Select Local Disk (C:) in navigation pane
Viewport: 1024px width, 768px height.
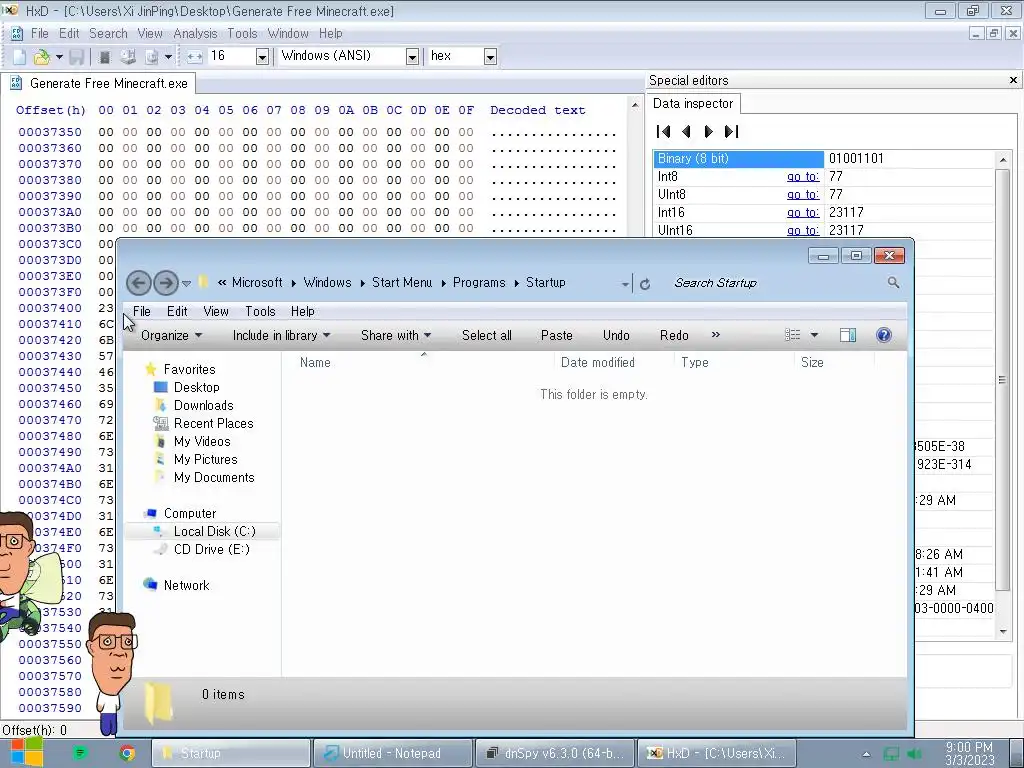pyautogui.click(x=214, y=532)
